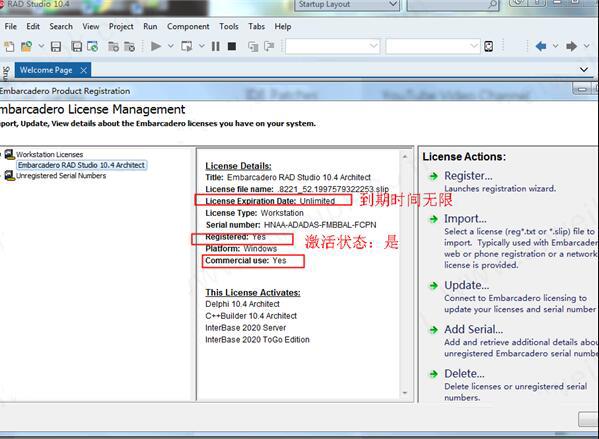Click the green arrow beside Add Serial...
The image size is (599, 439).
(x=433, y=330)
